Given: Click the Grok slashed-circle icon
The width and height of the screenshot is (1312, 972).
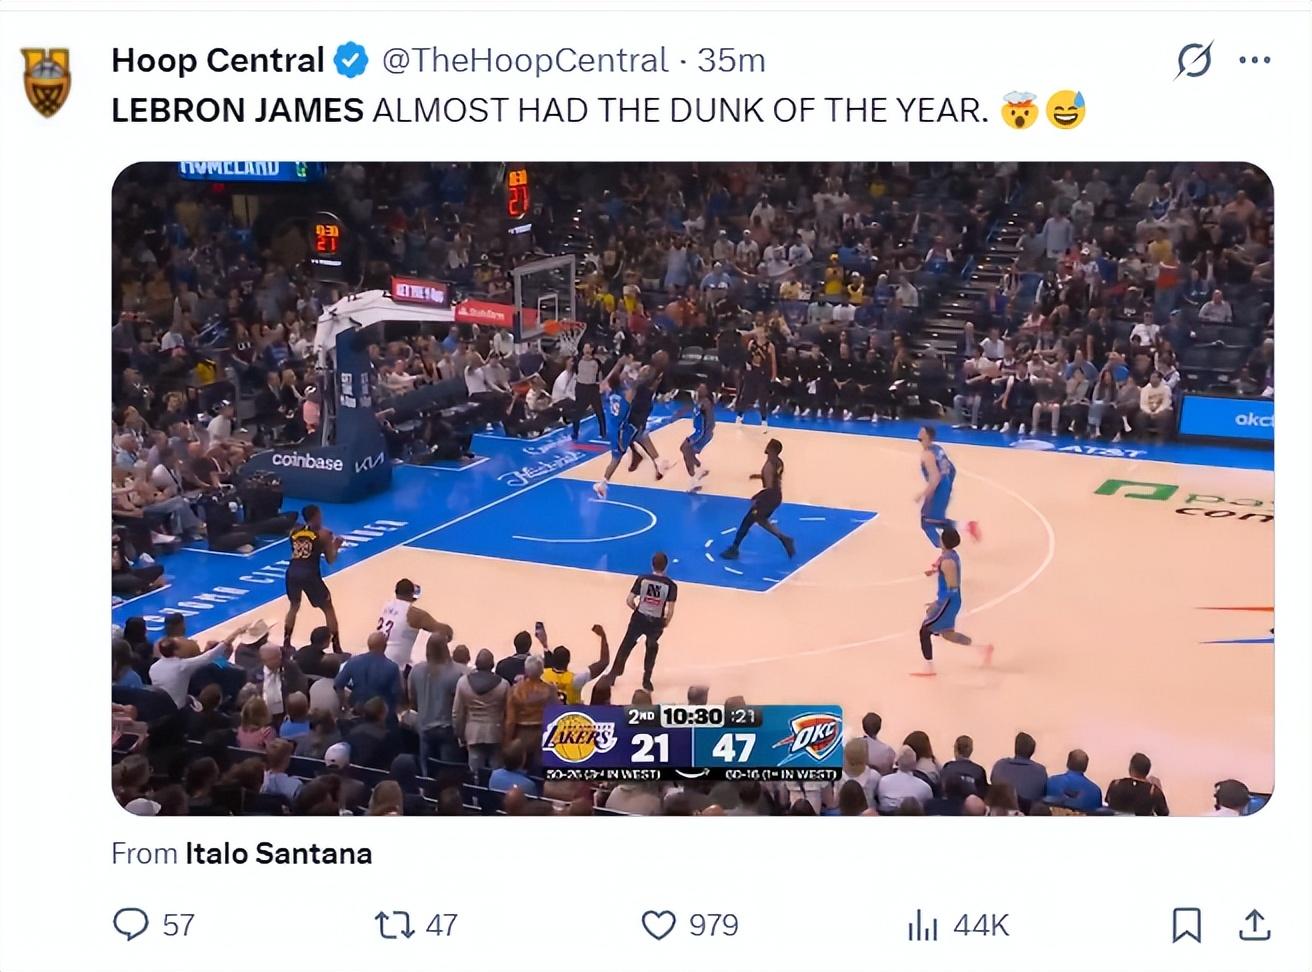Looking at the screenshot, I should pyautogui.click(x=1194, y=61).
